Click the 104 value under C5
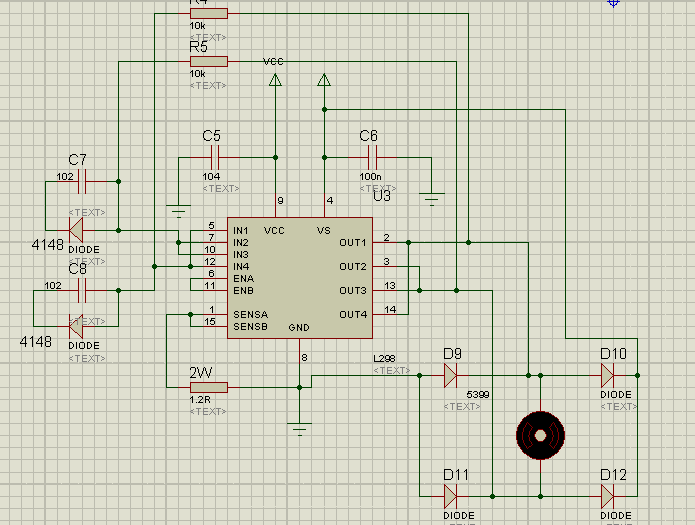The image size is (695, 525). 211,176
